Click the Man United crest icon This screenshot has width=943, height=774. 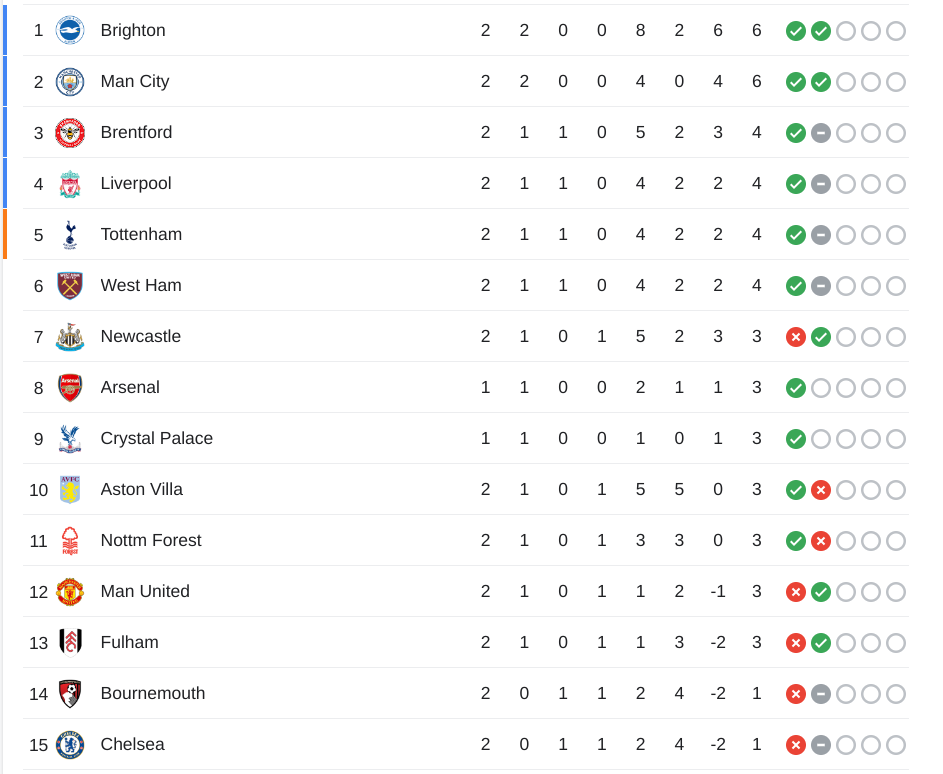(70, 592)
